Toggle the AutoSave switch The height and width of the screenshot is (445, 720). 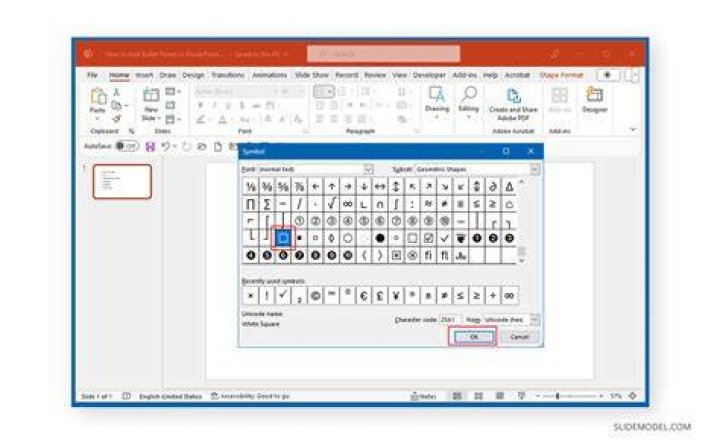coord(127,146)
